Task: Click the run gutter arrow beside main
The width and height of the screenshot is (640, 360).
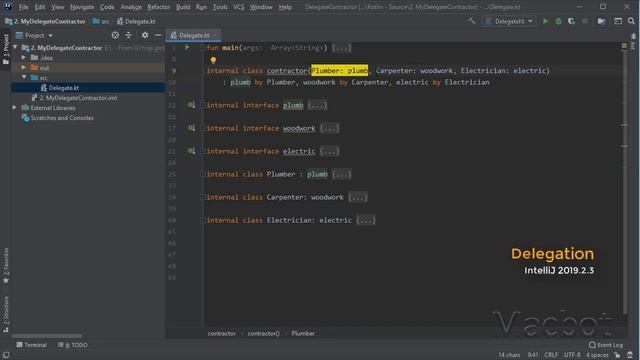Action: point(187,47)
